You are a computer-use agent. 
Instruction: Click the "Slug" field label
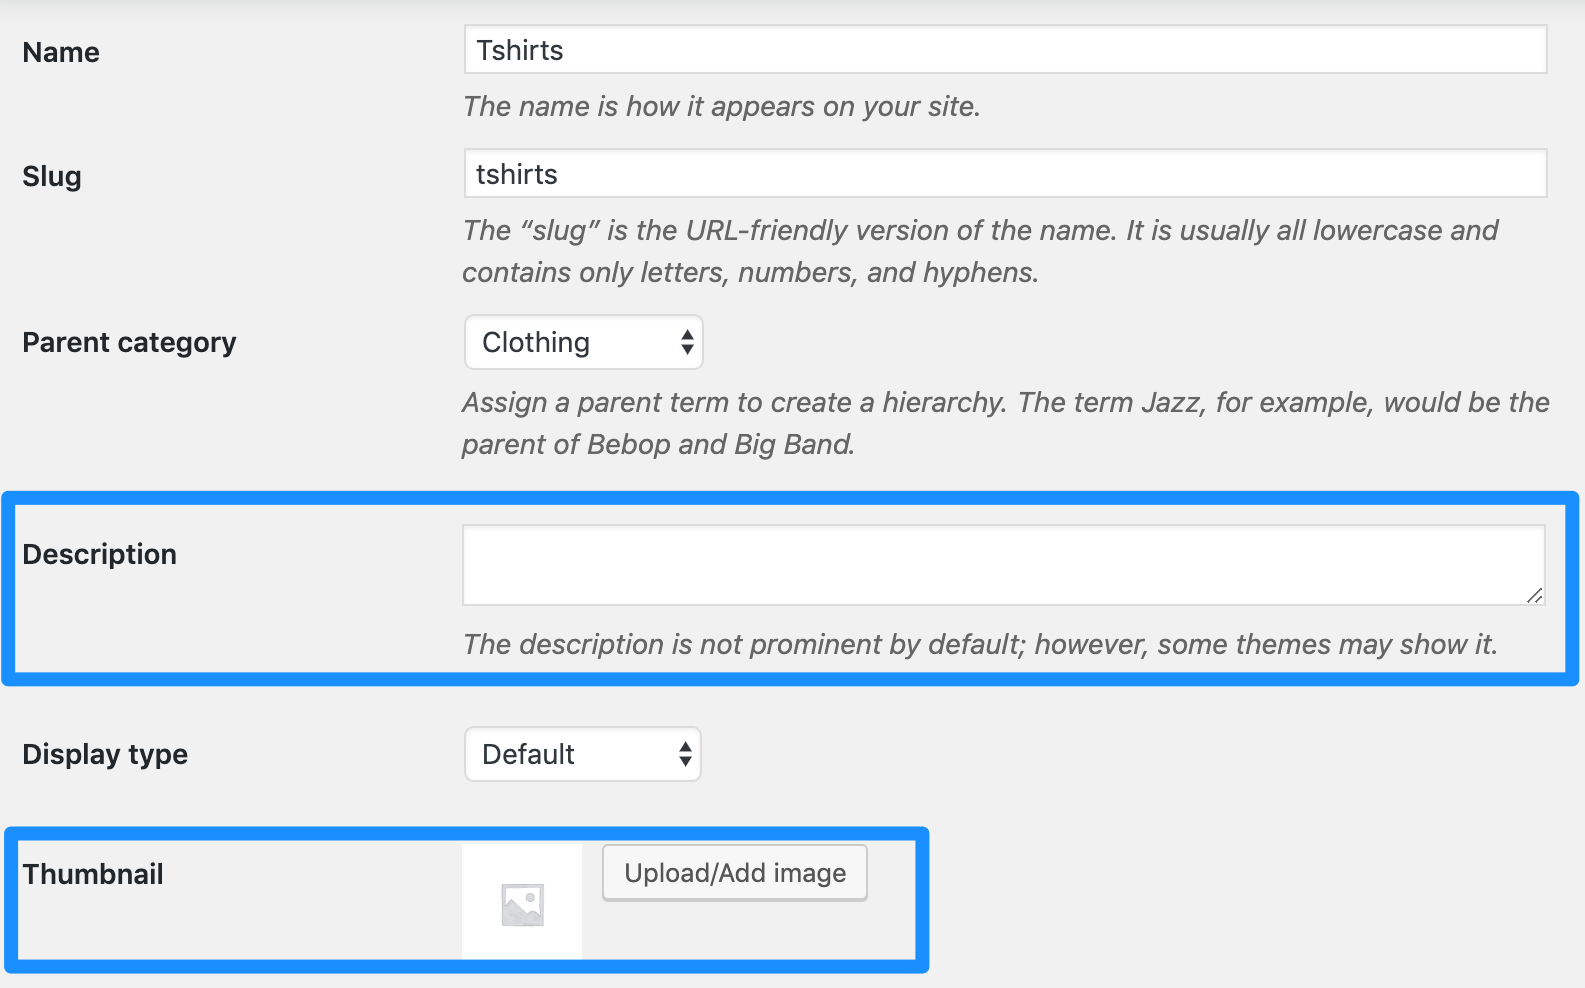[52, 177]
